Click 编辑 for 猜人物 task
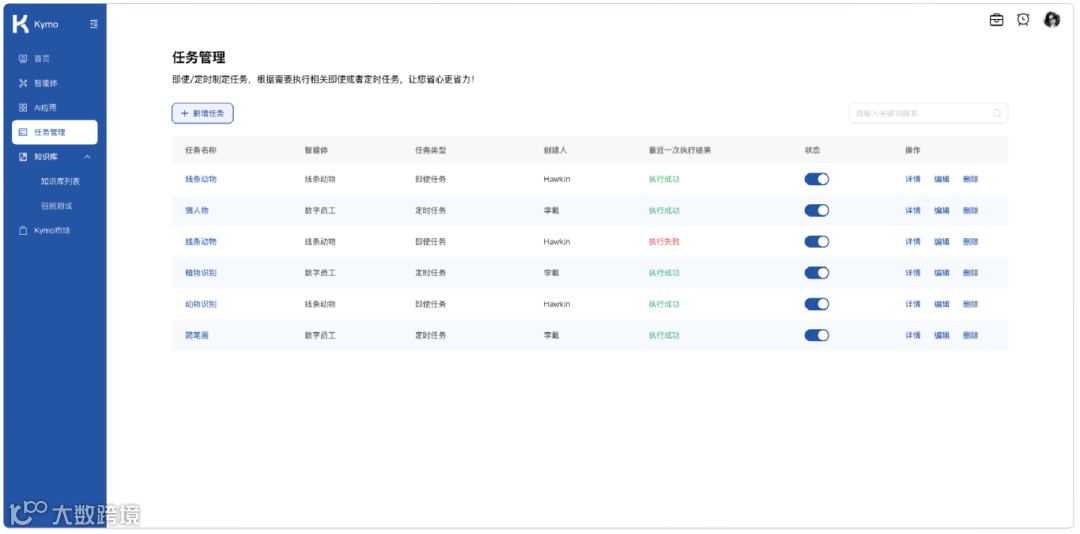Image resolution: width=1080 pixels, height=534 pixels. pos(942,210)
